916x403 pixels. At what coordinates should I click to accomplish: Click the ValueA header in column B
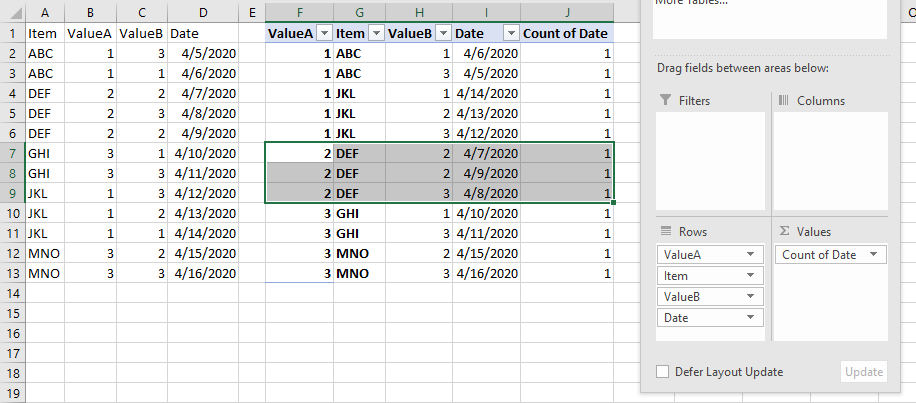point(91,34)
